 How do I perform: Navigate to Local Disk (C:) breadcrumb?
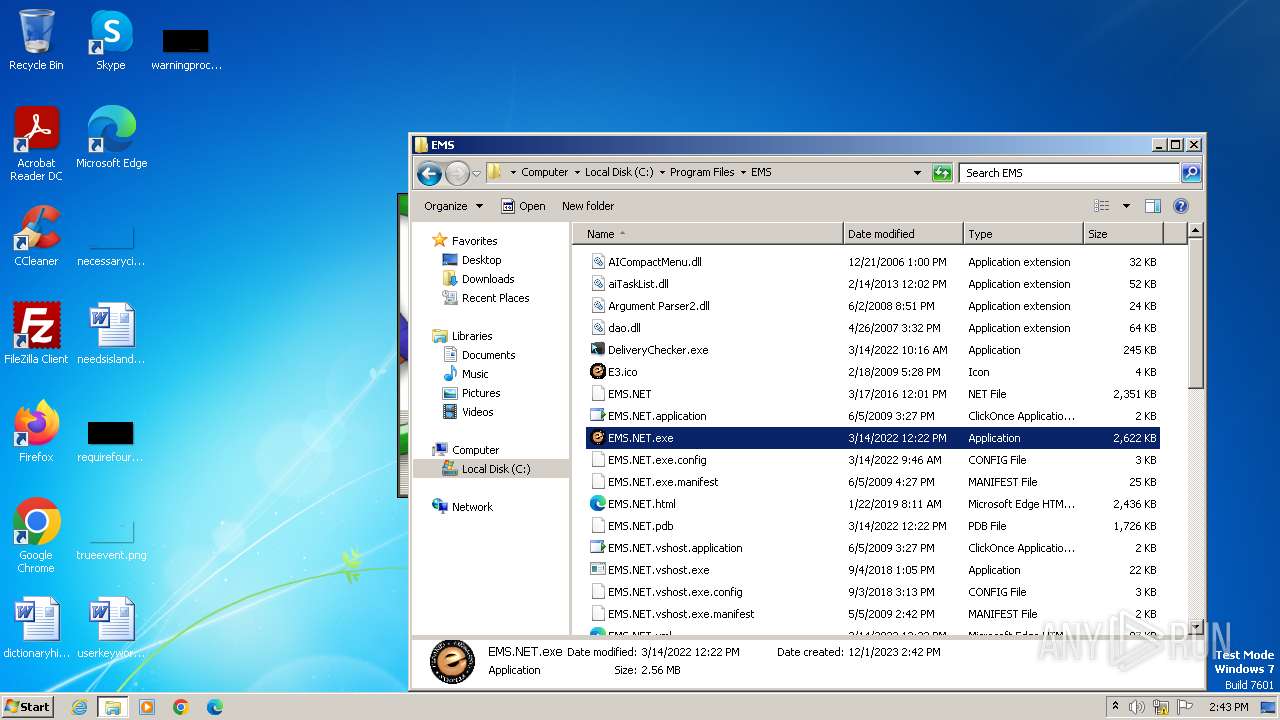pyautogui.click(x=619, y=172)
